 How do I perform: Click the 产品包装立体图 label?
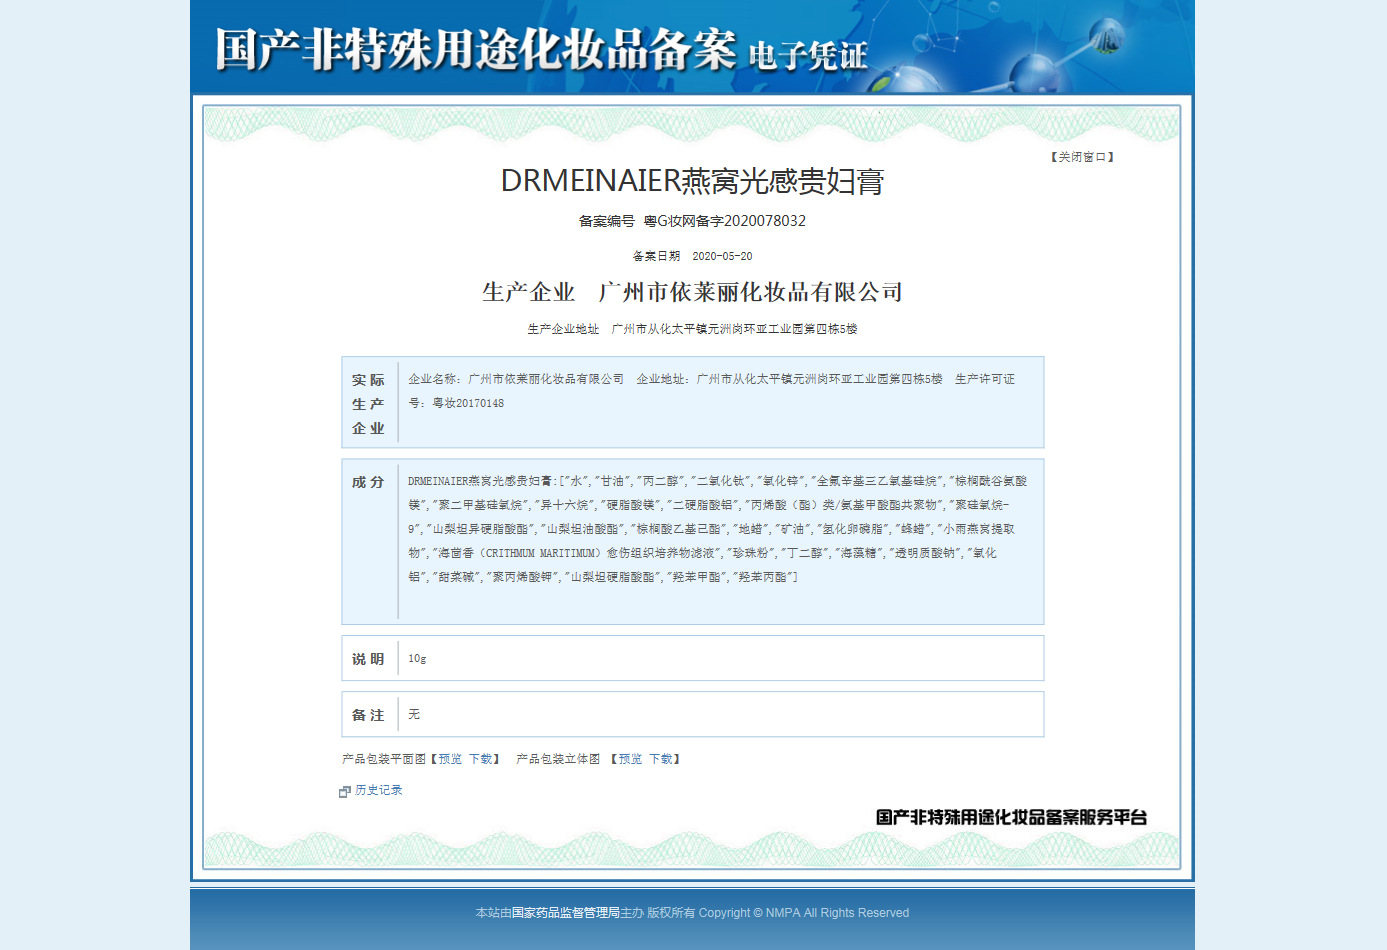point(558,759)
